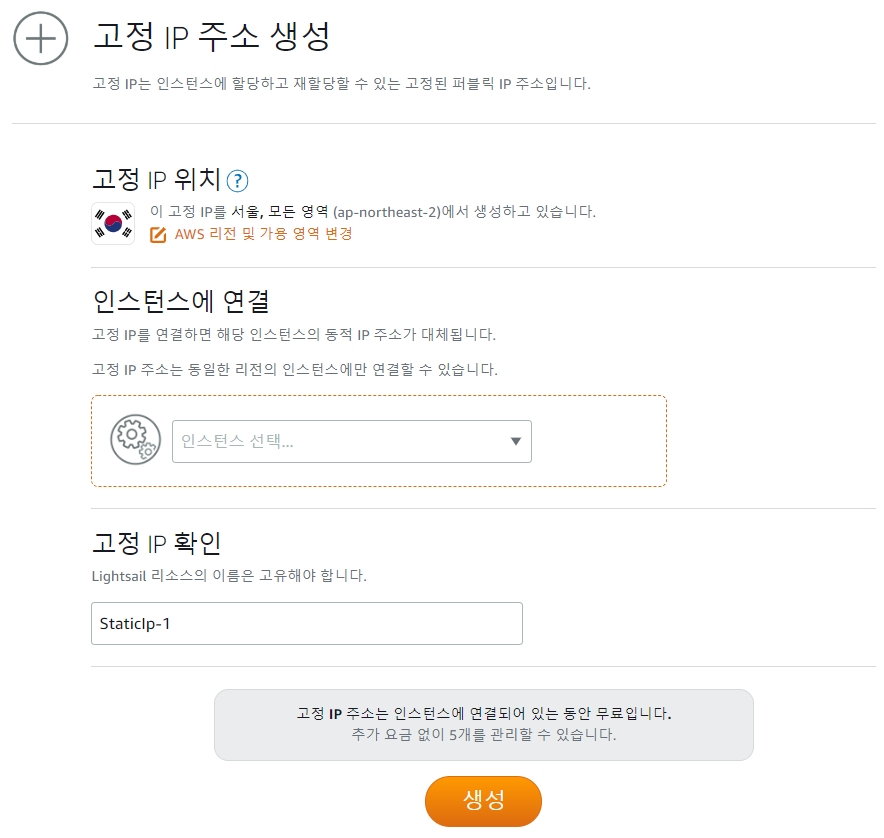Click the gear instance icon

click(x=135, y=440)
